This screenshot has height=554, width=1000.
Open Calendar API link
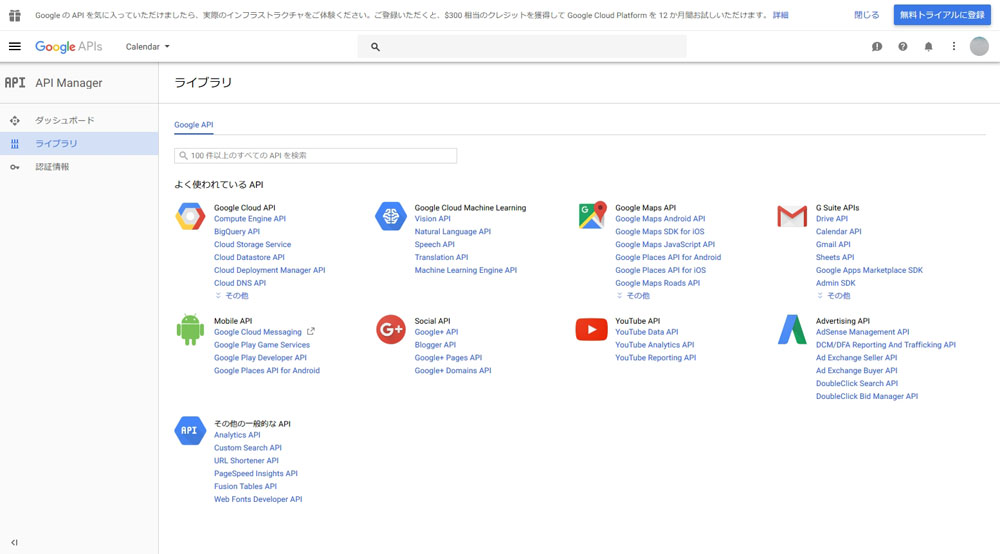tap(839, 231)
